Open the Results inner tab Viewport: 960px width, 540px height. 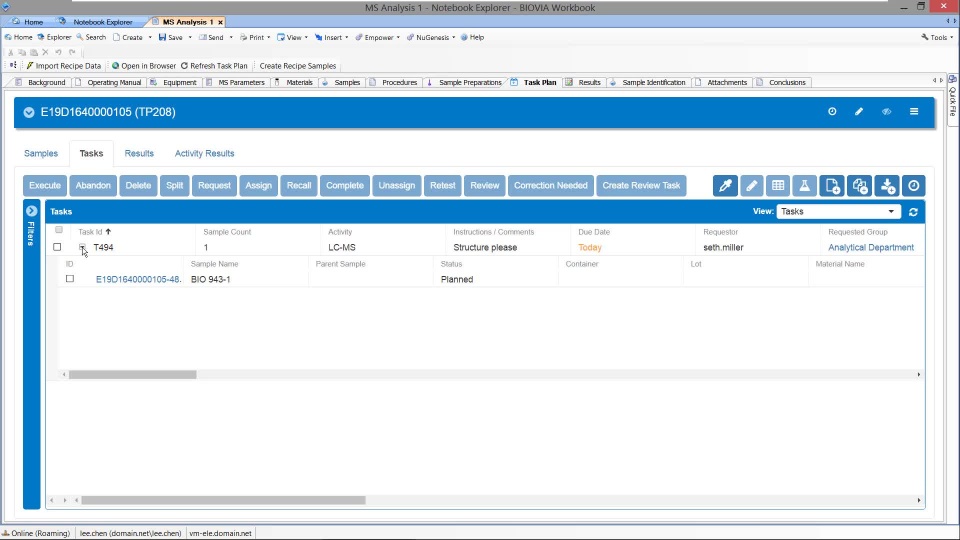click(x=139, y=153)
